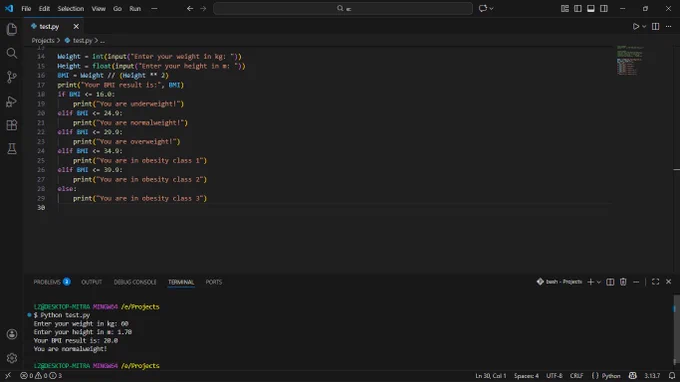Open the Source Control view
This screenshot has height=382, width=680.
coord(12,77)
